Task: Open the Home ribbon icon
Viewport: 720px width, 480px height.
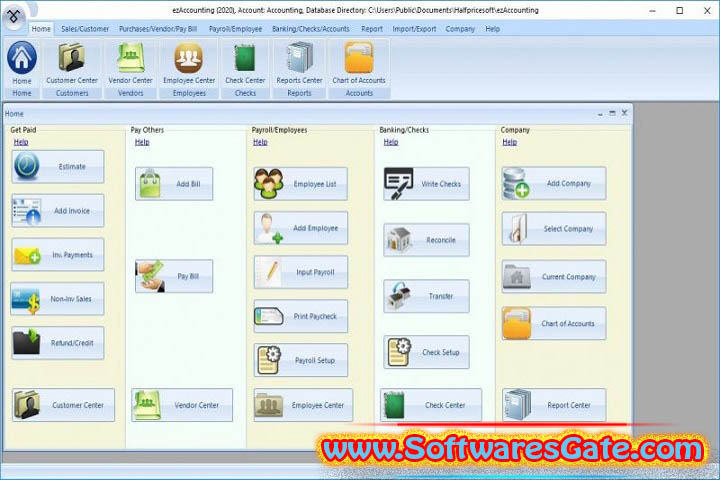Action: (22, 63)
